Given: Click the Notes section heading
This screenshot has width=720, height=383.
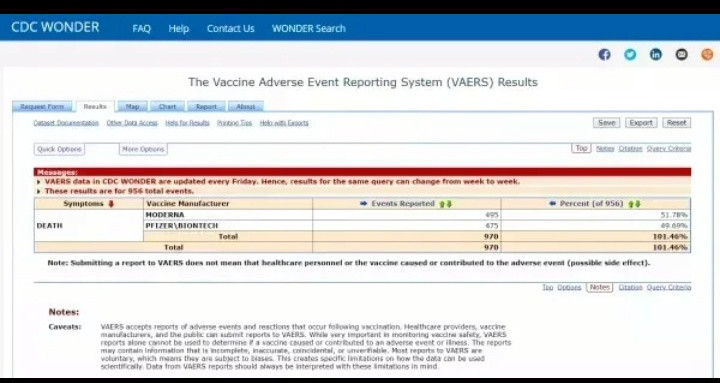Looking at the screenshot, I should coord(64,312).
